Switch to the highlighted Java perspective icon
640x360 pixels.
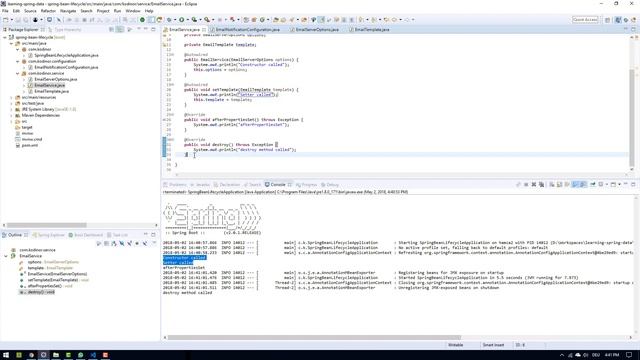[x=618, y=20]
